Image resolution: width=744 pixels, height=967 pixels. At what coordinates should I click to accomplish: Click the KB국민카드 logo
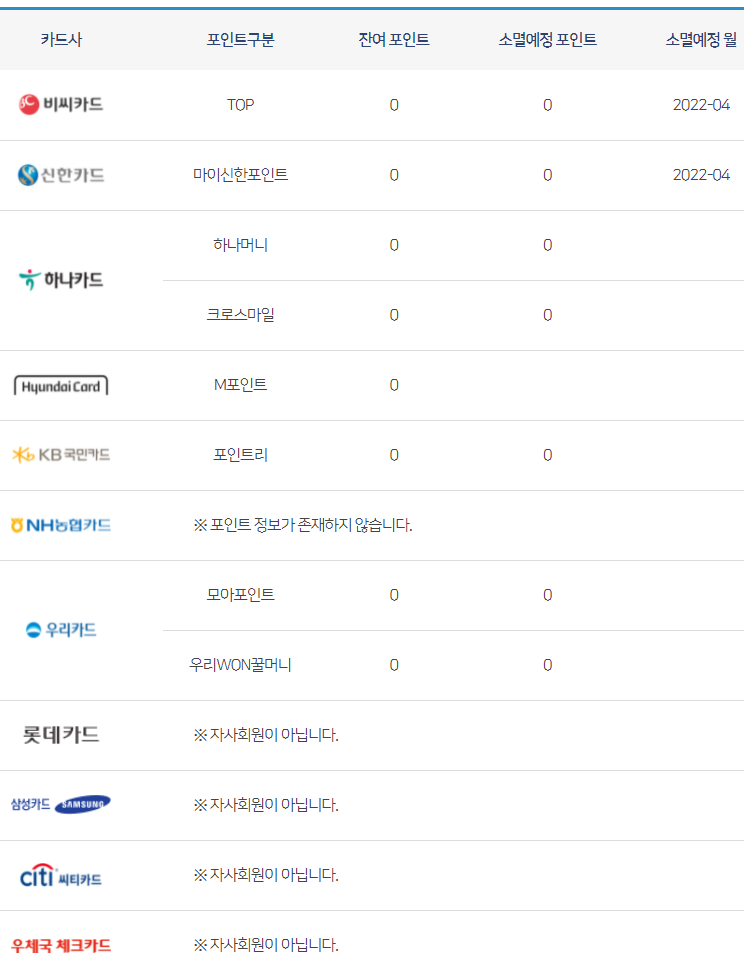(60, 455)
